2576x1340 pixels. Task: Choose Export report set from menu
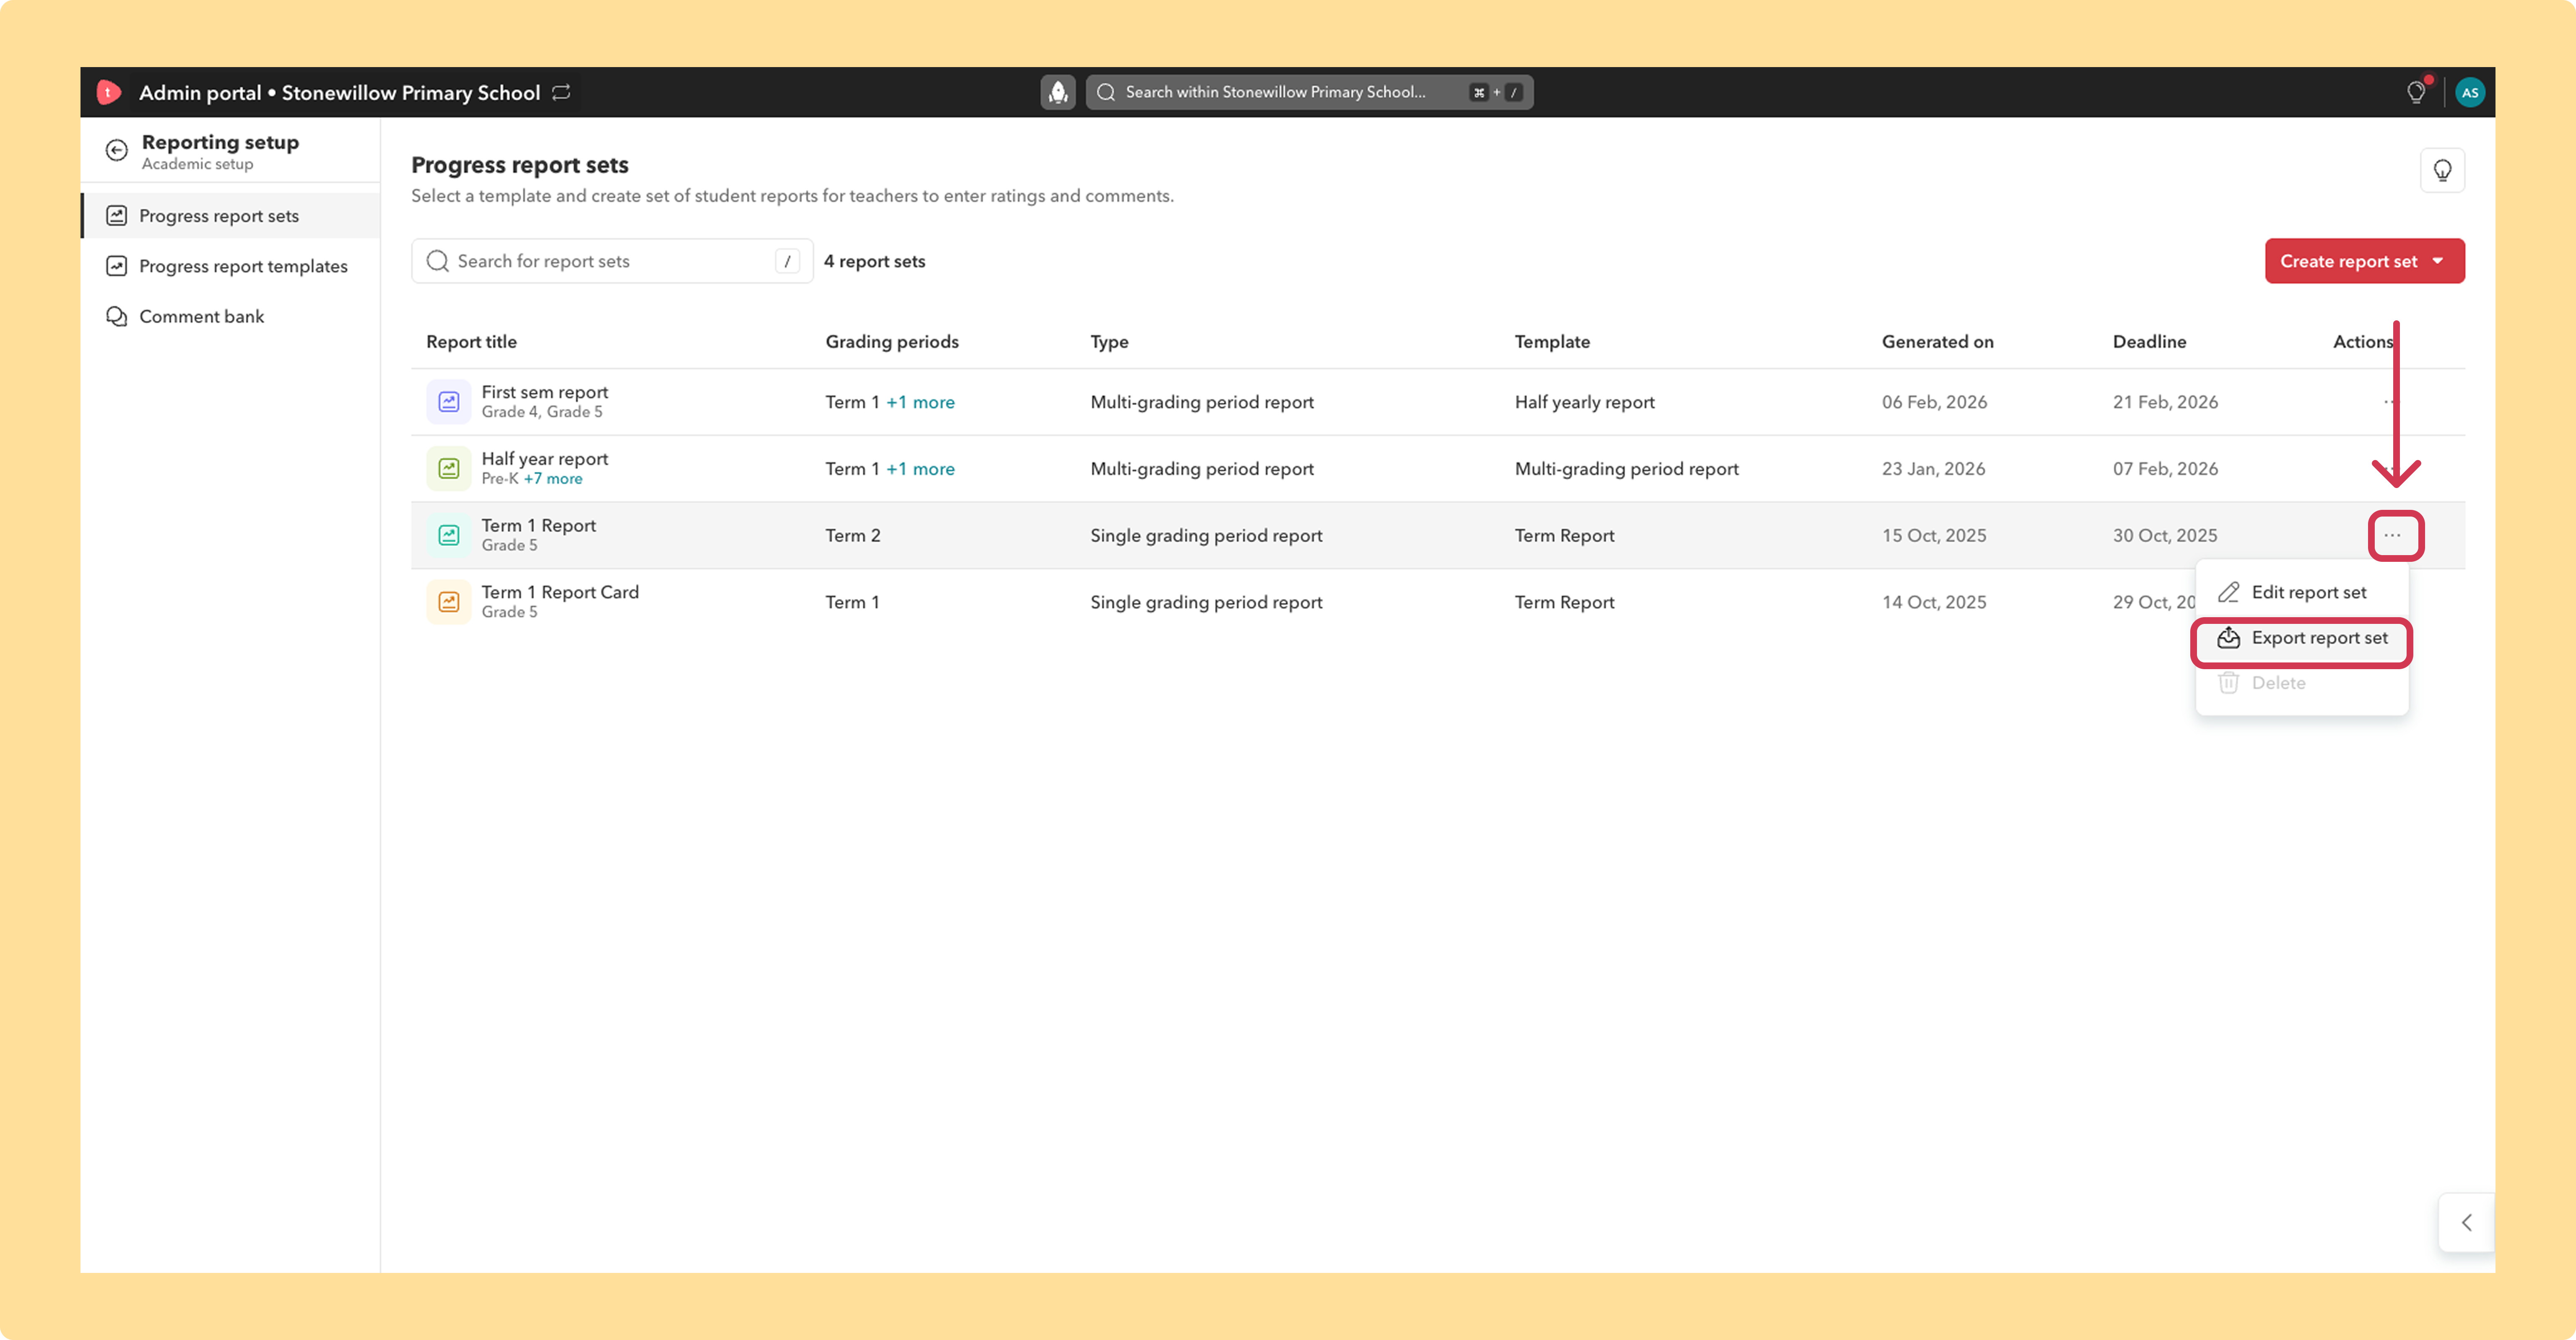(x=2301, y=638)
